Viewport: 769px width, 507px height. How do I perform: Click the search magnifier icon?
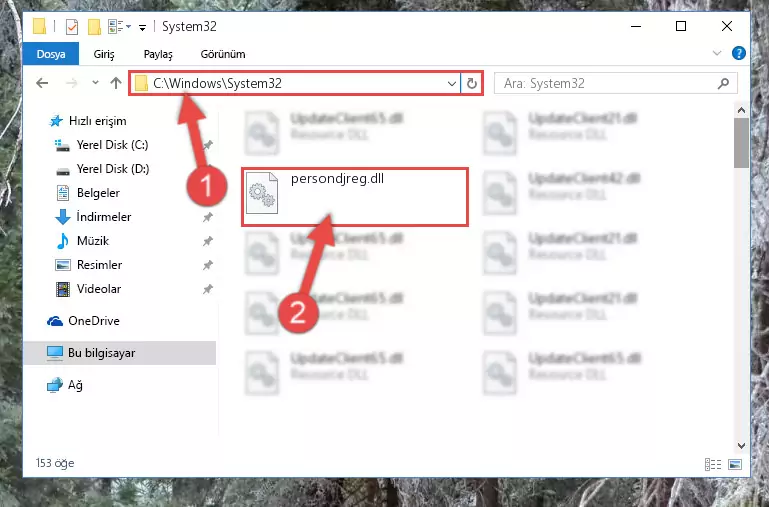[x=723, y=84]
